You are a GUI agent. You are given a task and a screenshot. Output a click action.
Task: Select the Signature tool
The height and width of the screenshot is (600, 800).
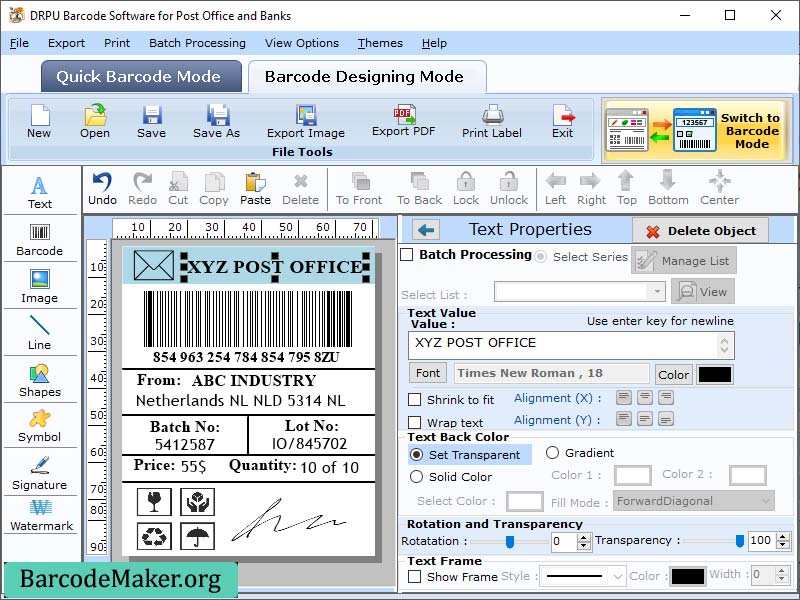(39, 470)
